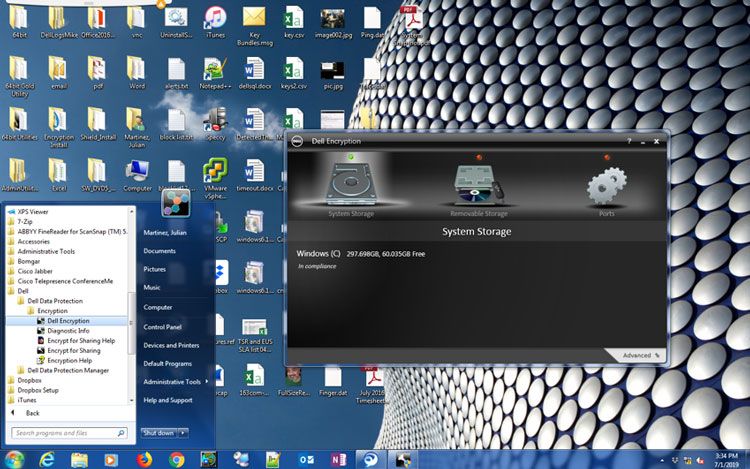
Task: Select the System Storage drive icon
Action: [x=351, y=185]
